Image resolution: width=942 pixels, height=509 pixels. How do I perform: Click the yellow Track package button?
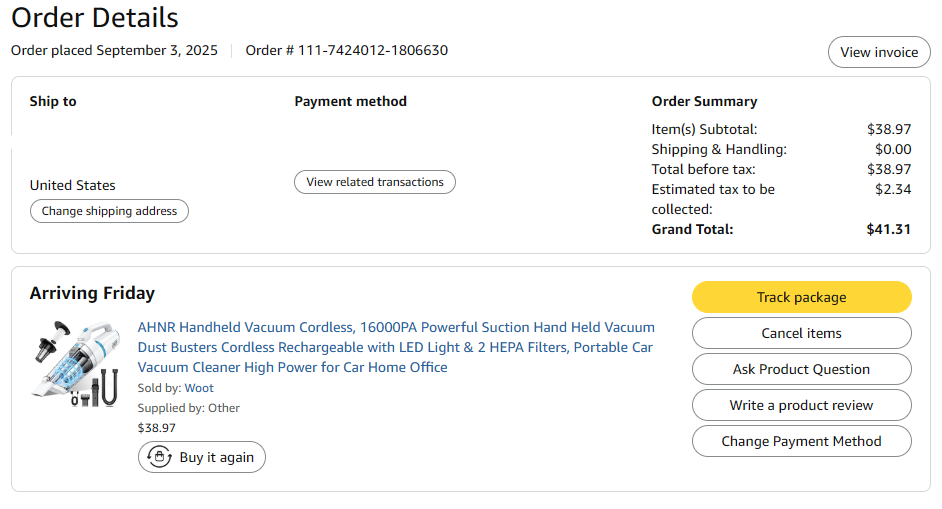801,297
